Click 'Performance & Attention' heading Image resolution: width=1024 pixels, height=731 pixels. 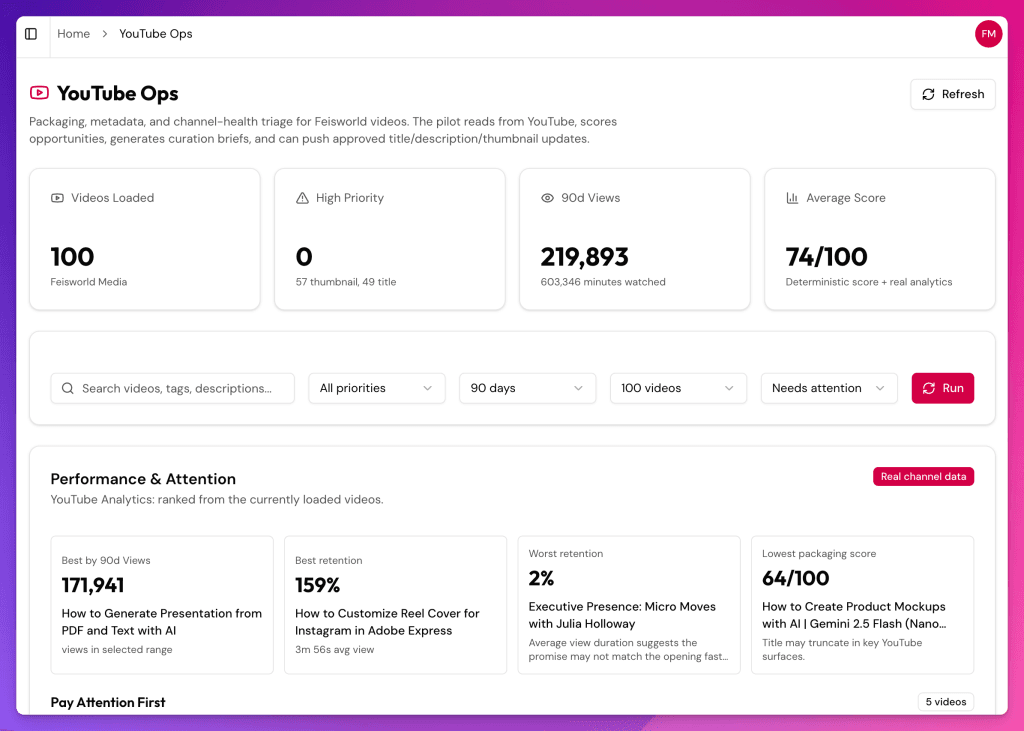[143, 479]
